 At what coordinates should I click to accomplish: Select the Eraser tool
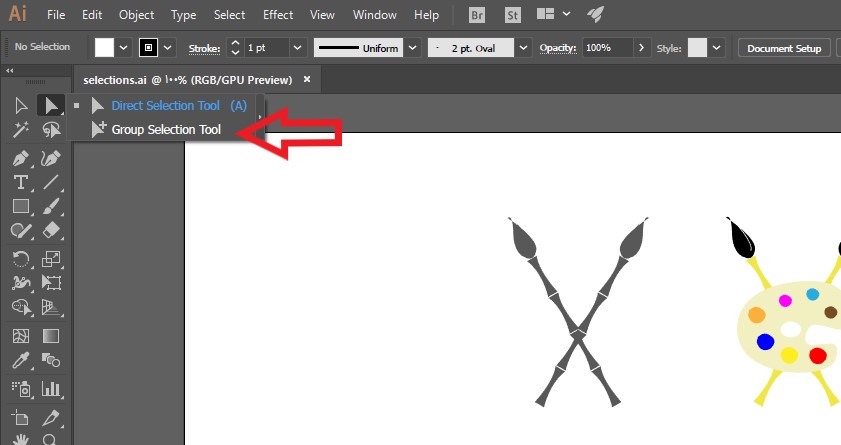click(51, 231)
